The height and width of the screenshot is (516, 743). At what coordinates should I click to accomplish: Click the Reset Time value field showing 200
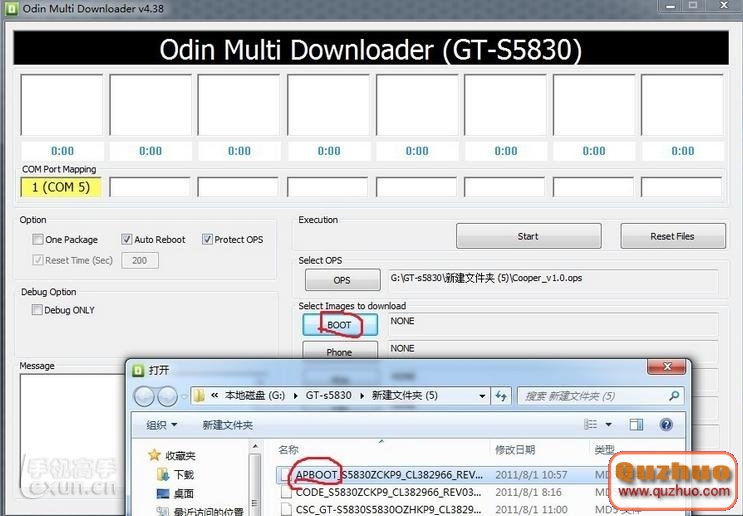pyautogui.click(x=140, y=260)
